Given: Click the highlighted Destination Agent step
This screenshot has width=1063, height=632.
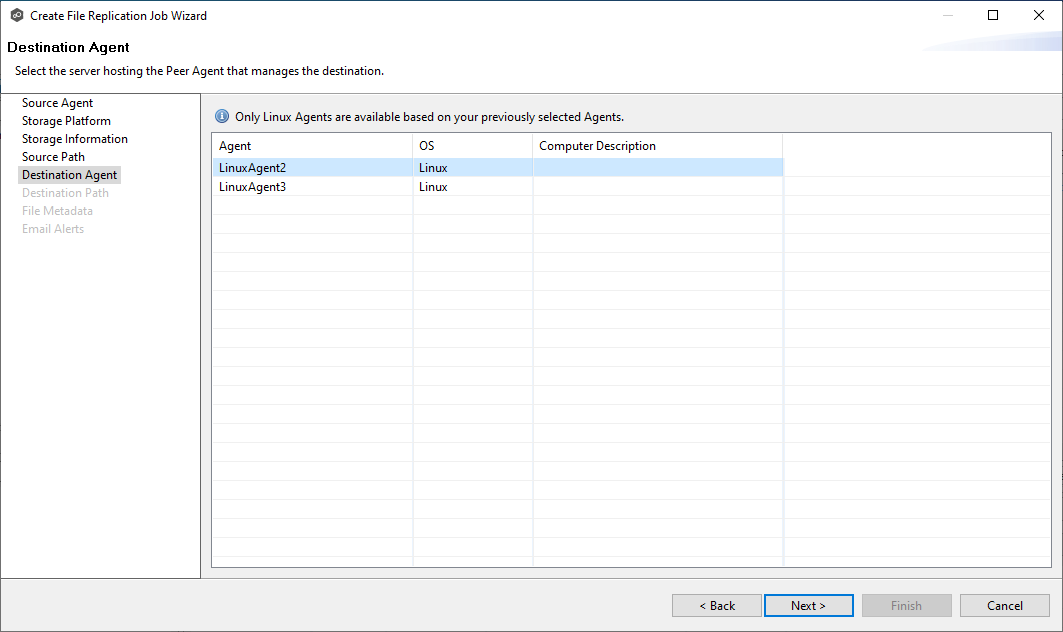Looking at the screenshot, I should [x=69, y=174].
